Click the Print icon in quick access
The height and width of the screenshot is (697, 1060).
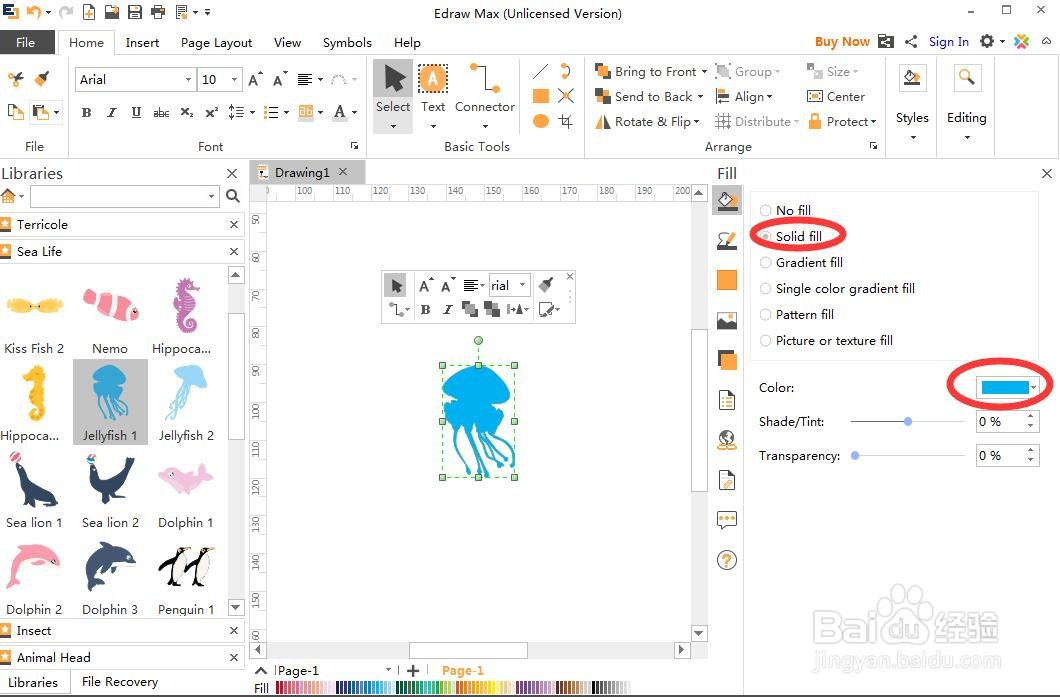point(158,11)
